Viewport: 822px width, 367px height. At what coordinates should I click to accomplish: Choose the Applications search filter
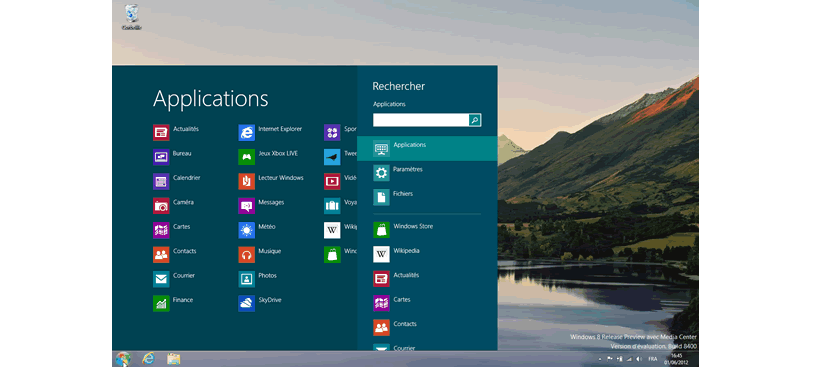pos(427,148)
